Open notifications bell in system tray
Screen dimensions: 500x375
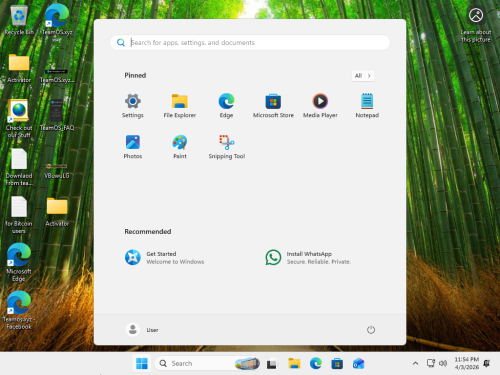tap(487, 363)
